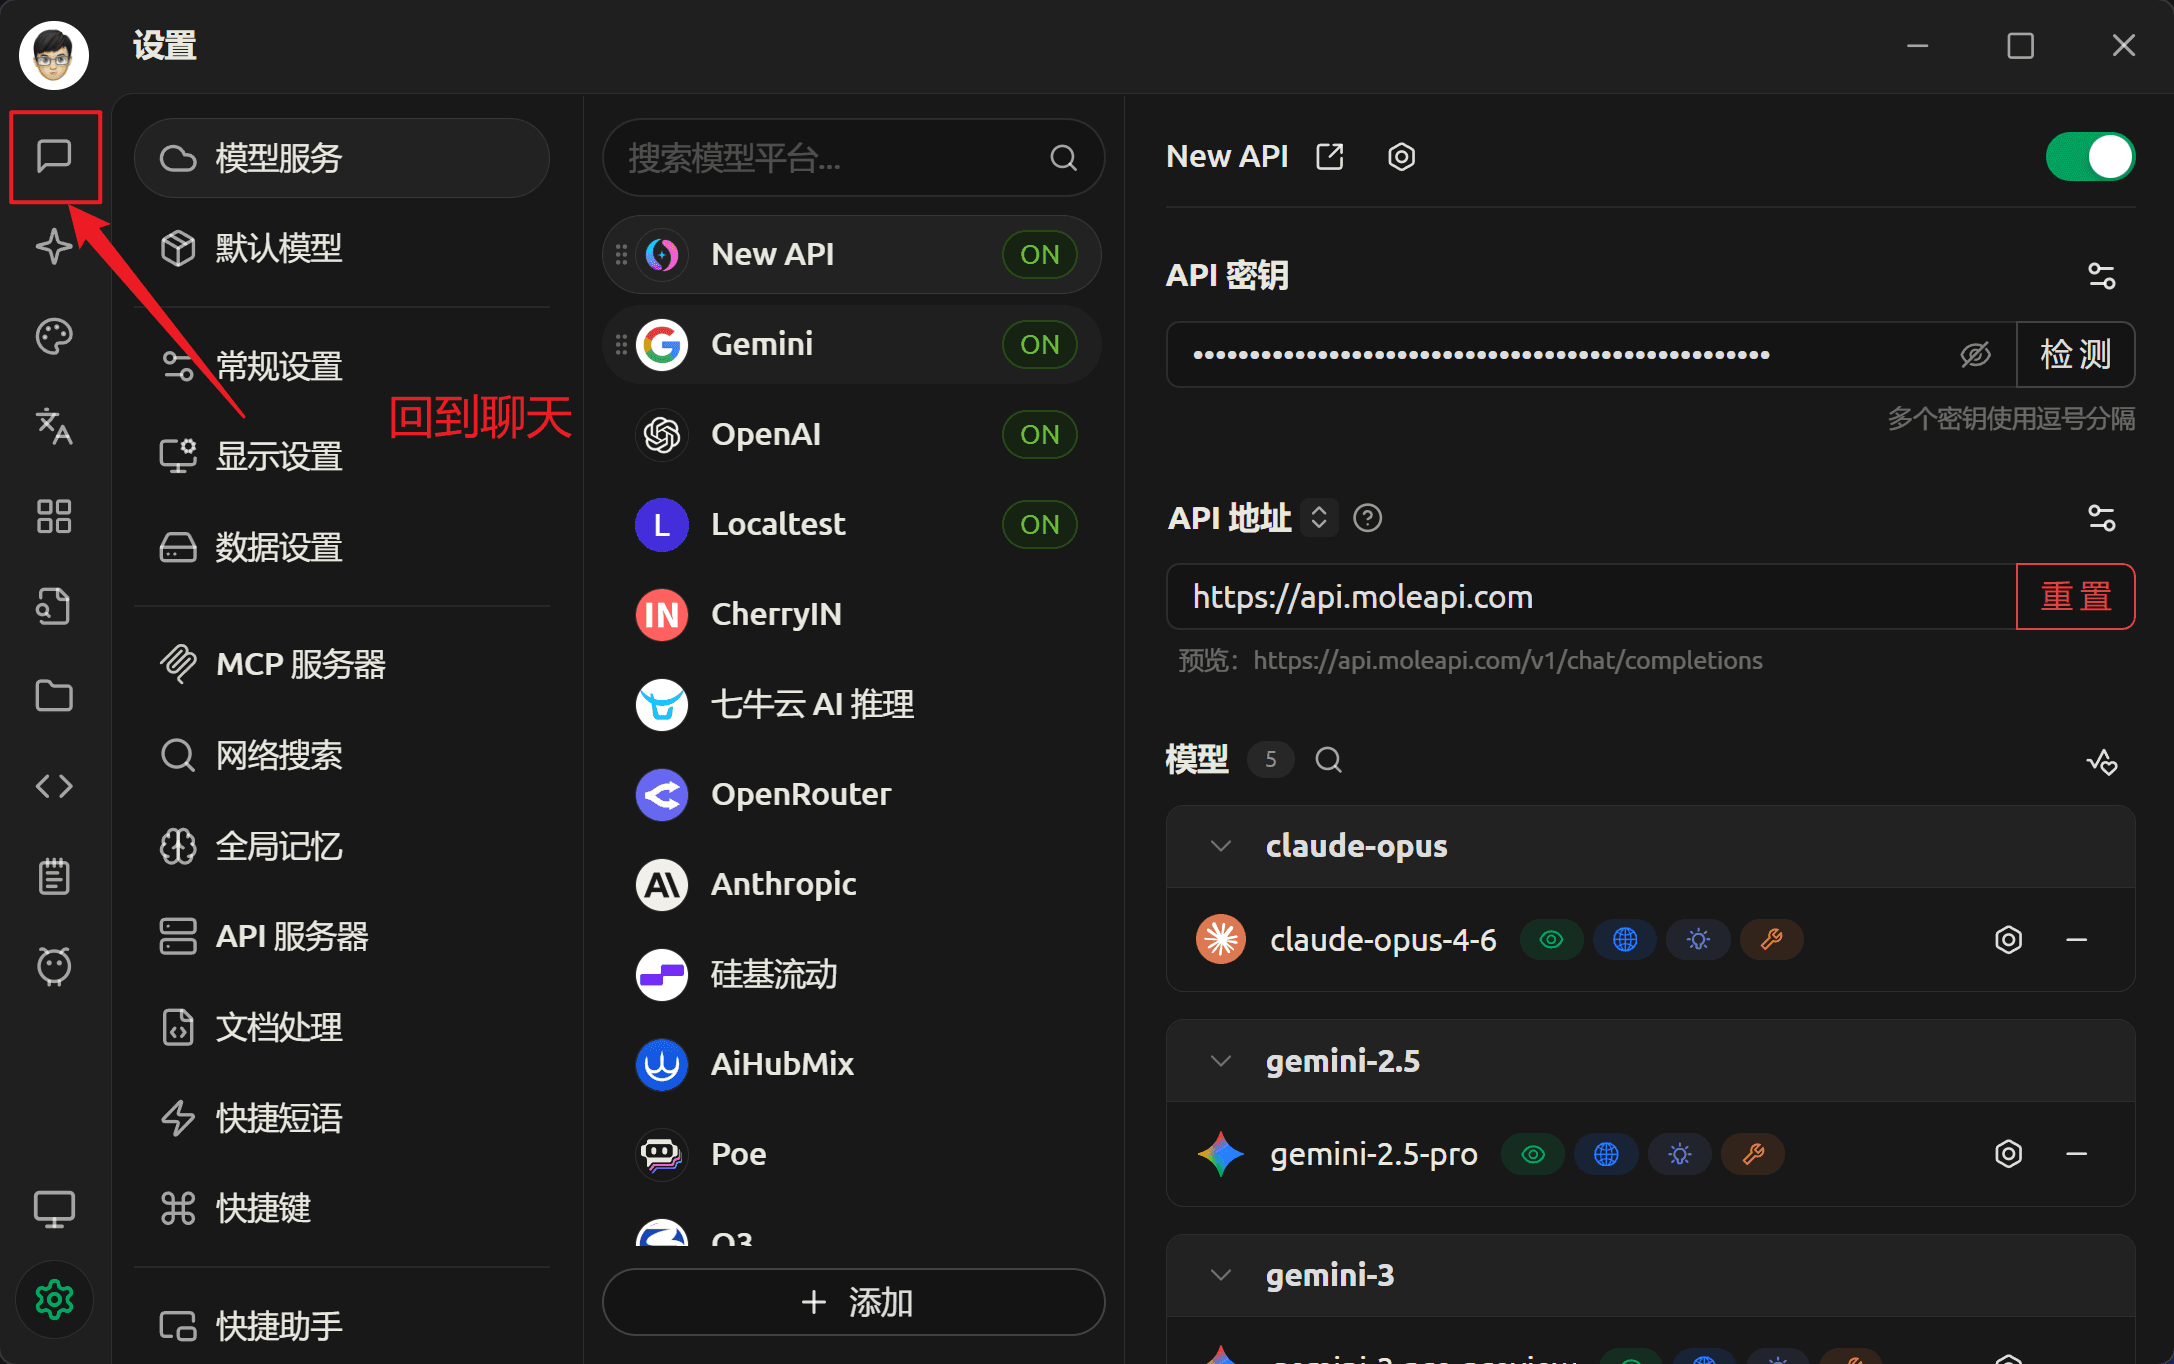Viewport: 2174px width, 1364px height.
Task: Select the agents sparkle icon in sidebar
Action: click(54, 246)
